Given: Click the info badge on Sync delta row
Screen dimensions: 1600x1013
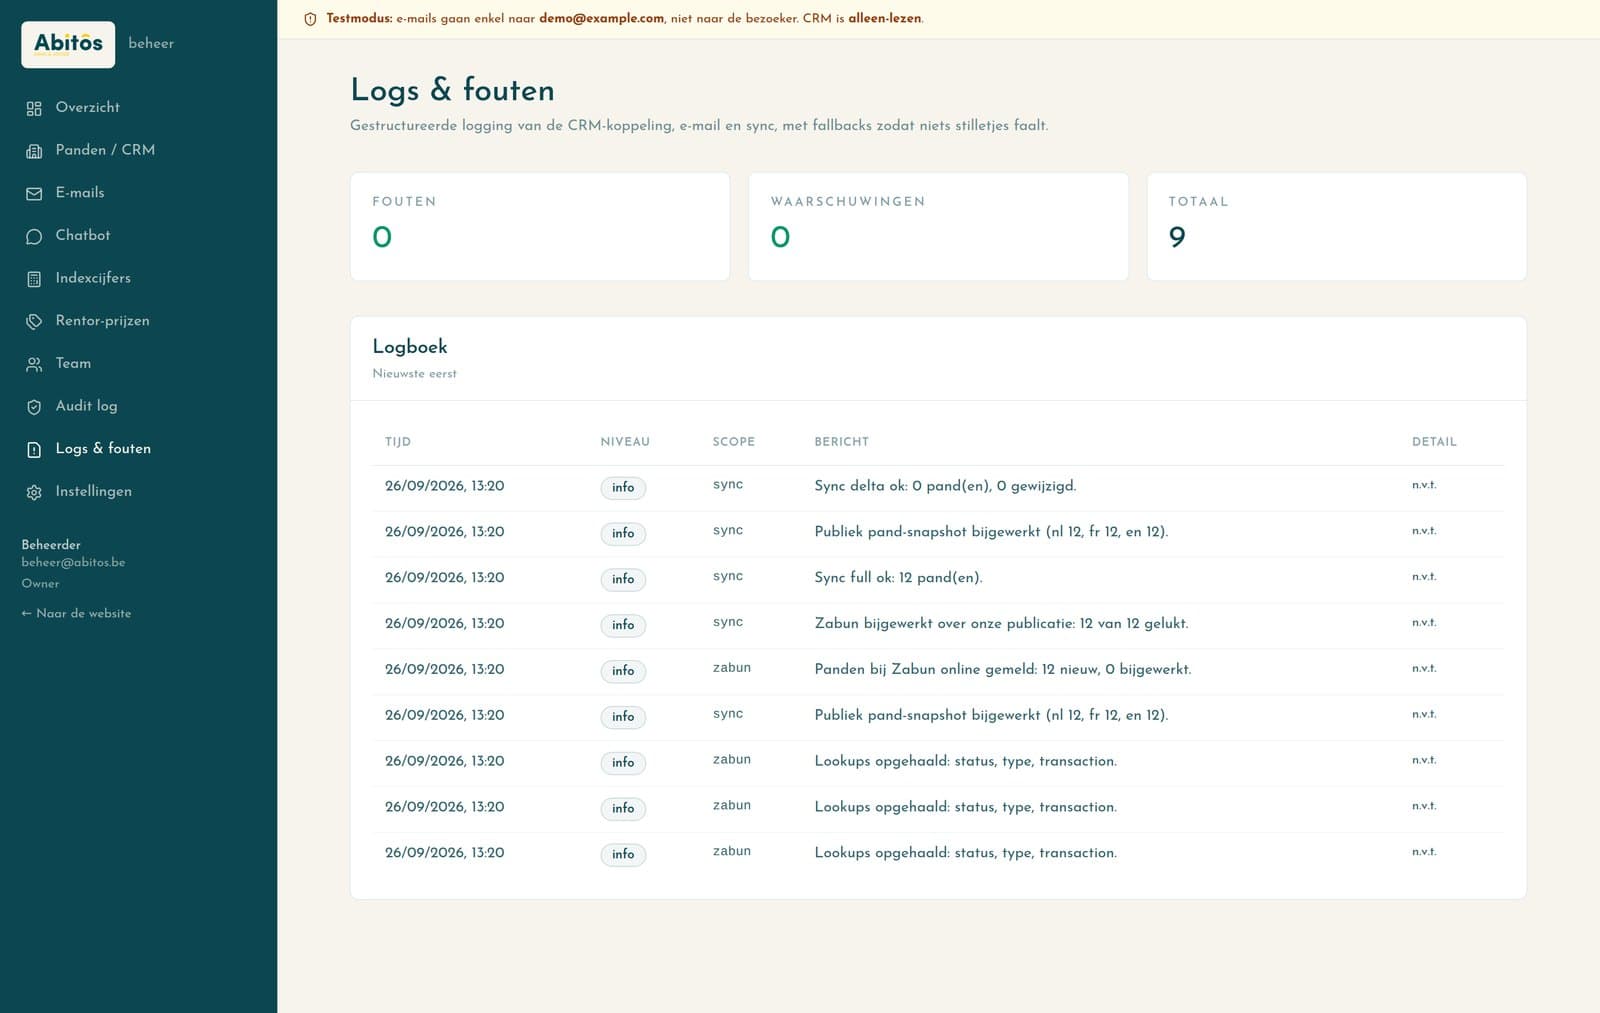Looking at the screenshot, I should pos(623,487).
